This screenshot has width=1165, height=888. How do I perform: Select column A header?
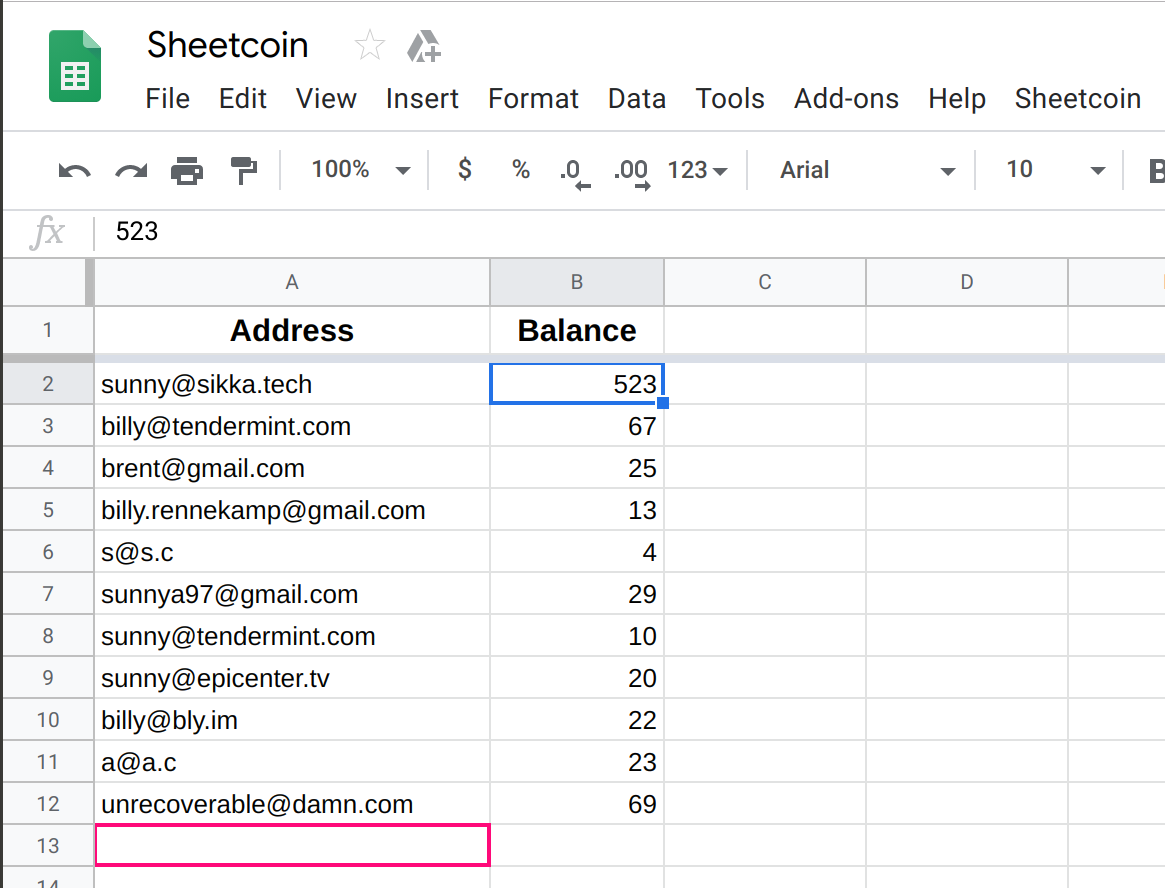click(x=292, y=282)
